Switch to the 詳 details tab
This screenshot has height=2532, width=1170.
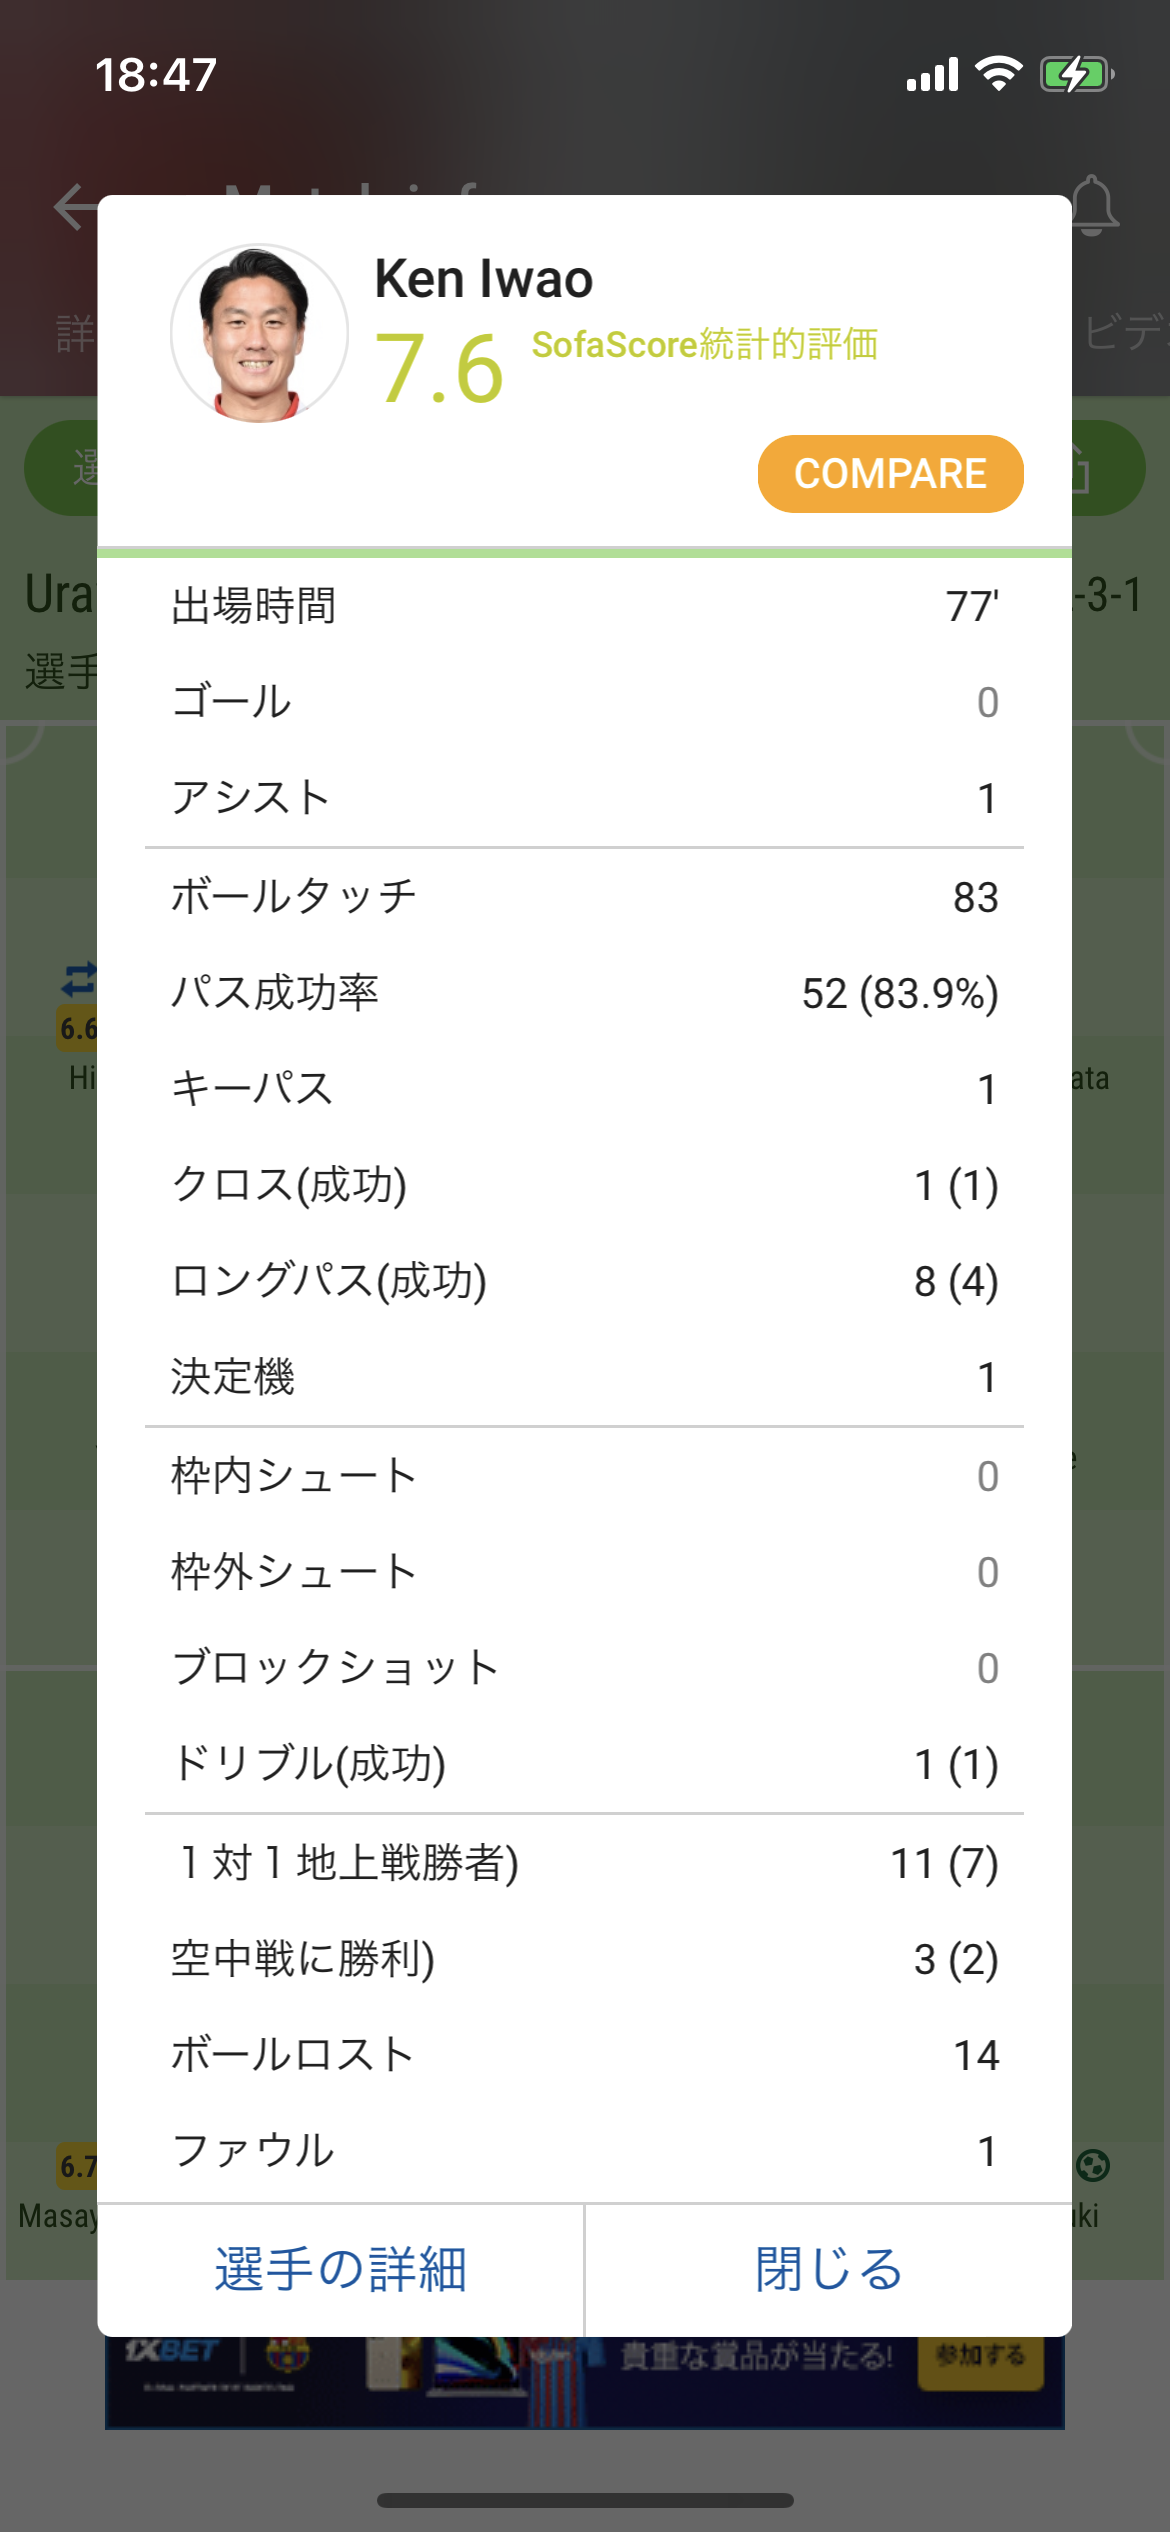point(75,332)
